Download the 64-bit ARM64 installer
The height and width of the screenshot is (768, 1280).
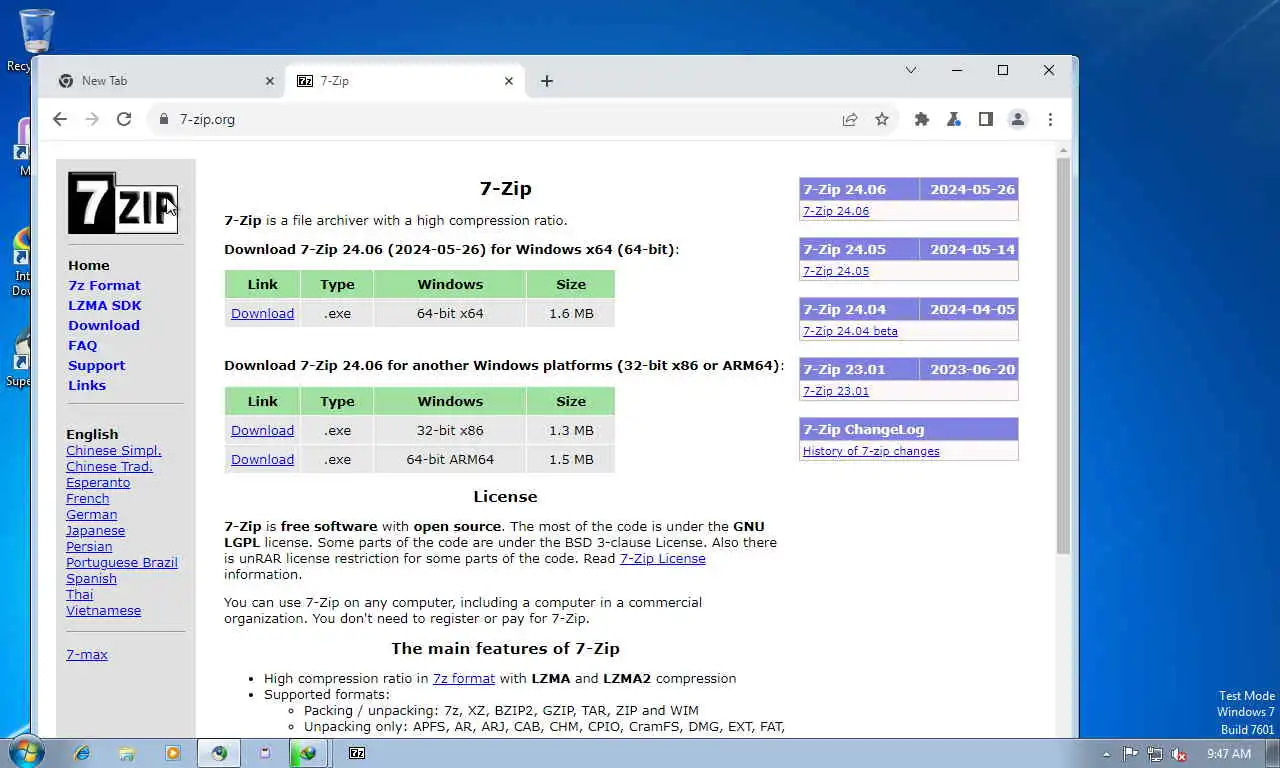pyautogui.click(x=262, y=459)
